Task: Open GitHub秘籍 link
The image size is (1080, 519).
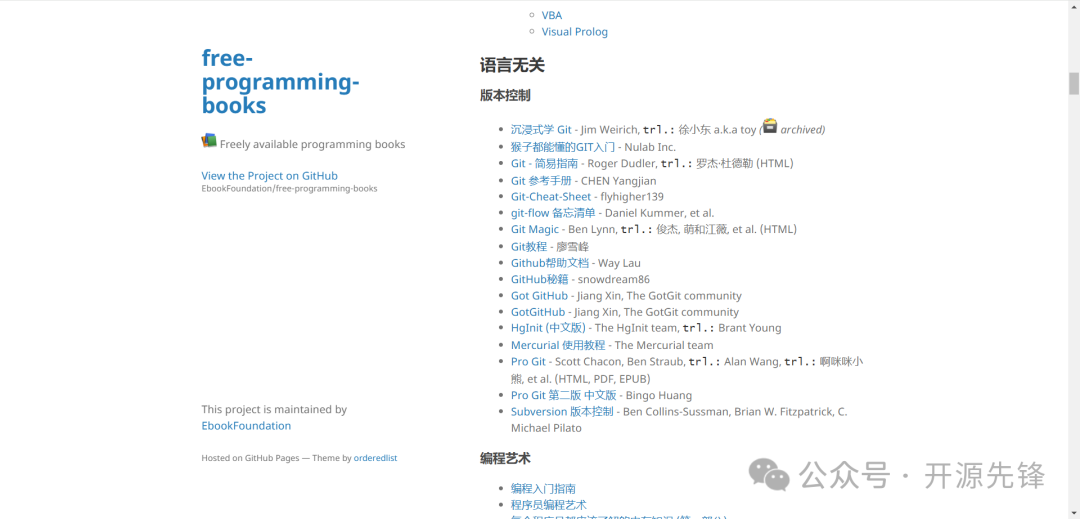Action: pyautogui.click(x=539, y=279)
